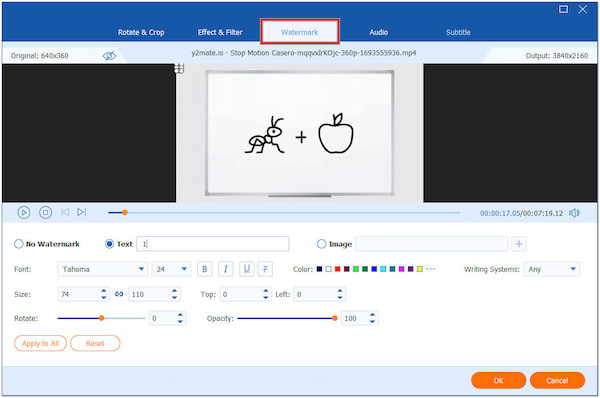Select the No Watermark radio option

19,244
